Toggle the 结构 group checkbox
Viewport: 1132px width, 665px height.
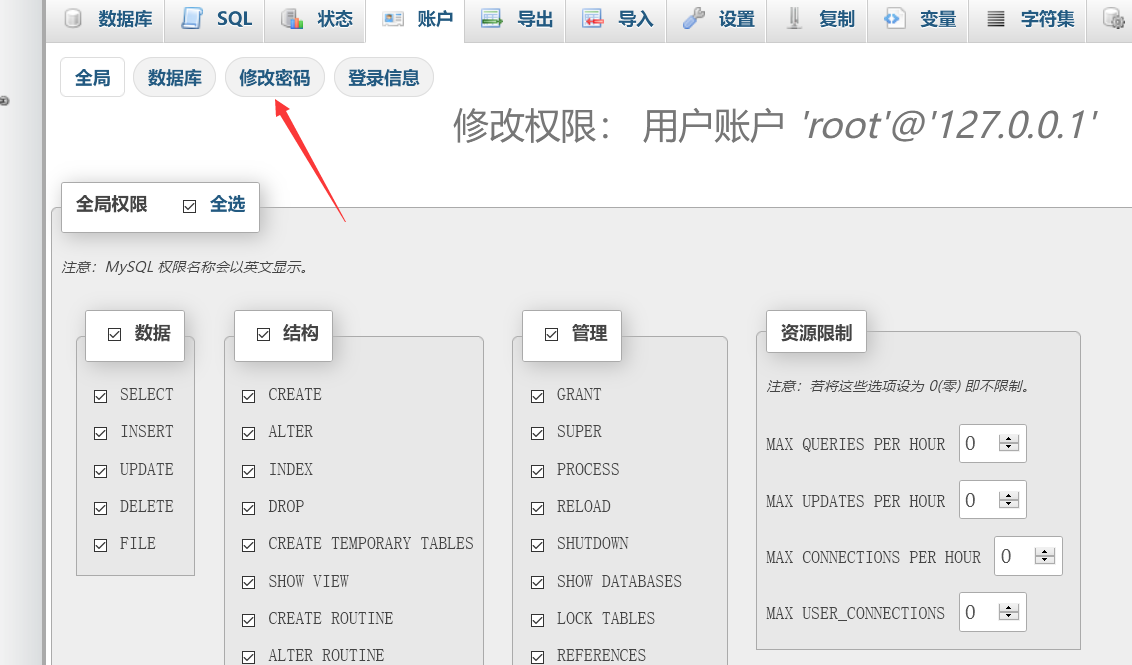(264, 334)
